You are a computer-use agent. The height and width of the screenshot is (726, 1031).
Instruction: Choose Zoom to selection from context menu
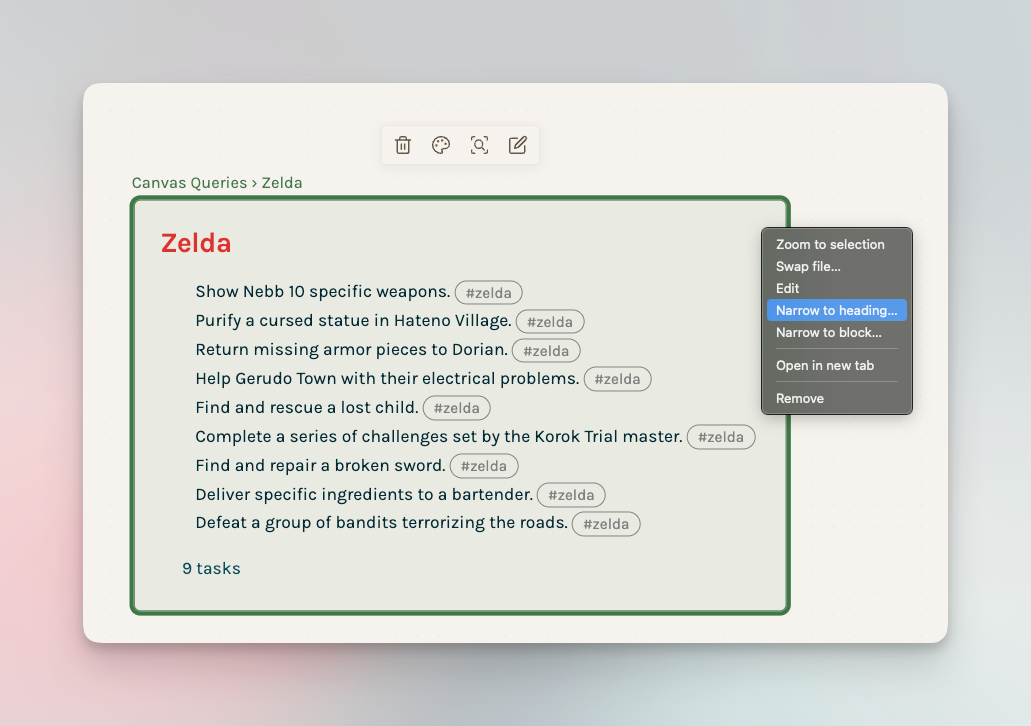(836, 245)
